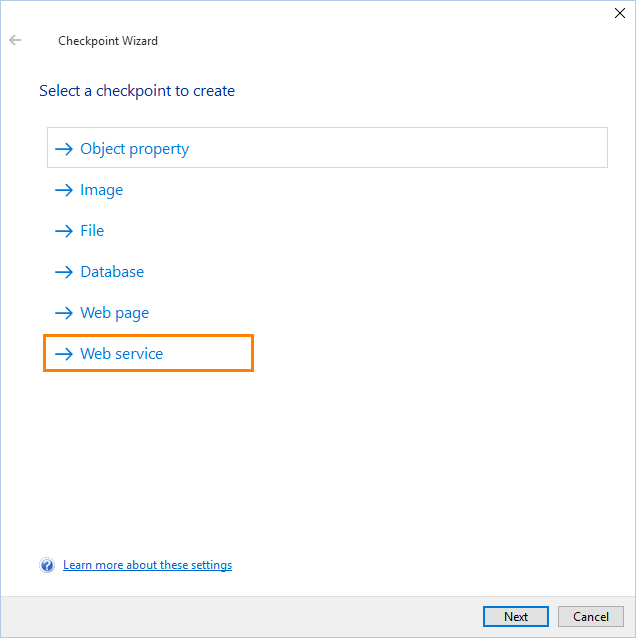Select the Web page checkpoint label
The width and height of the screenshot is (636, 638).
(114, 313)
